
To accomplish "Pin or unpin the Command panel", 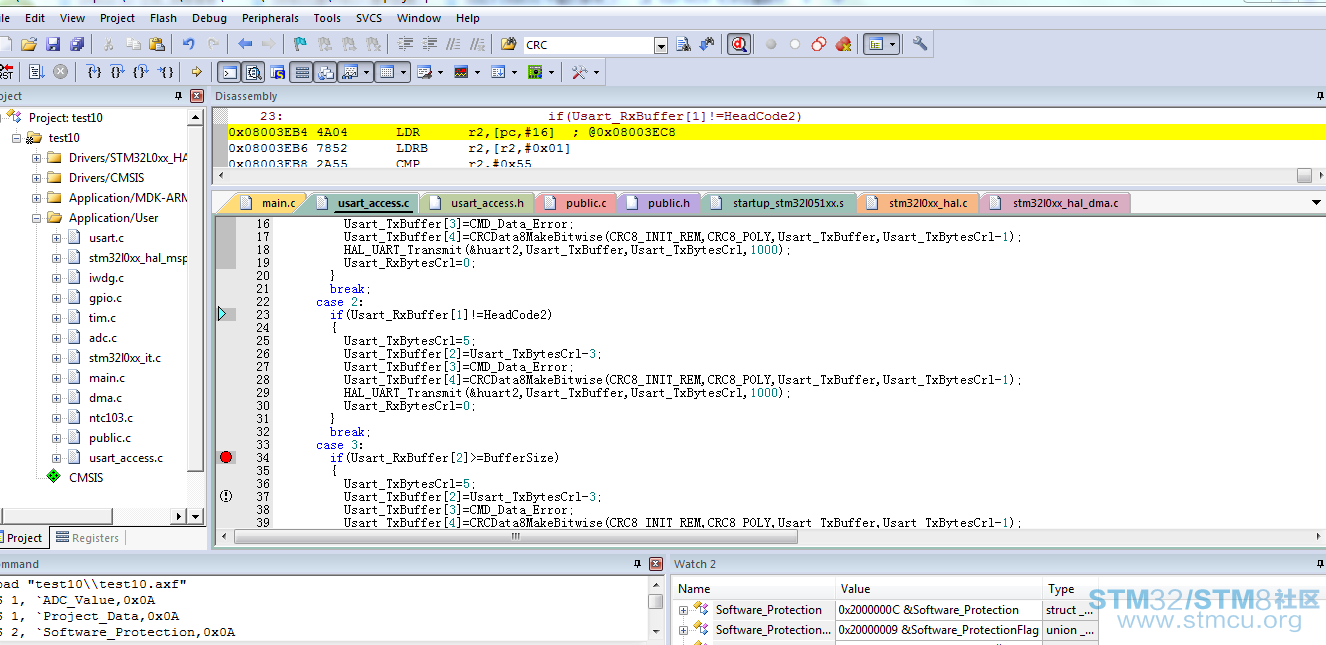I will pyautogui.click(x=638, y=564).
